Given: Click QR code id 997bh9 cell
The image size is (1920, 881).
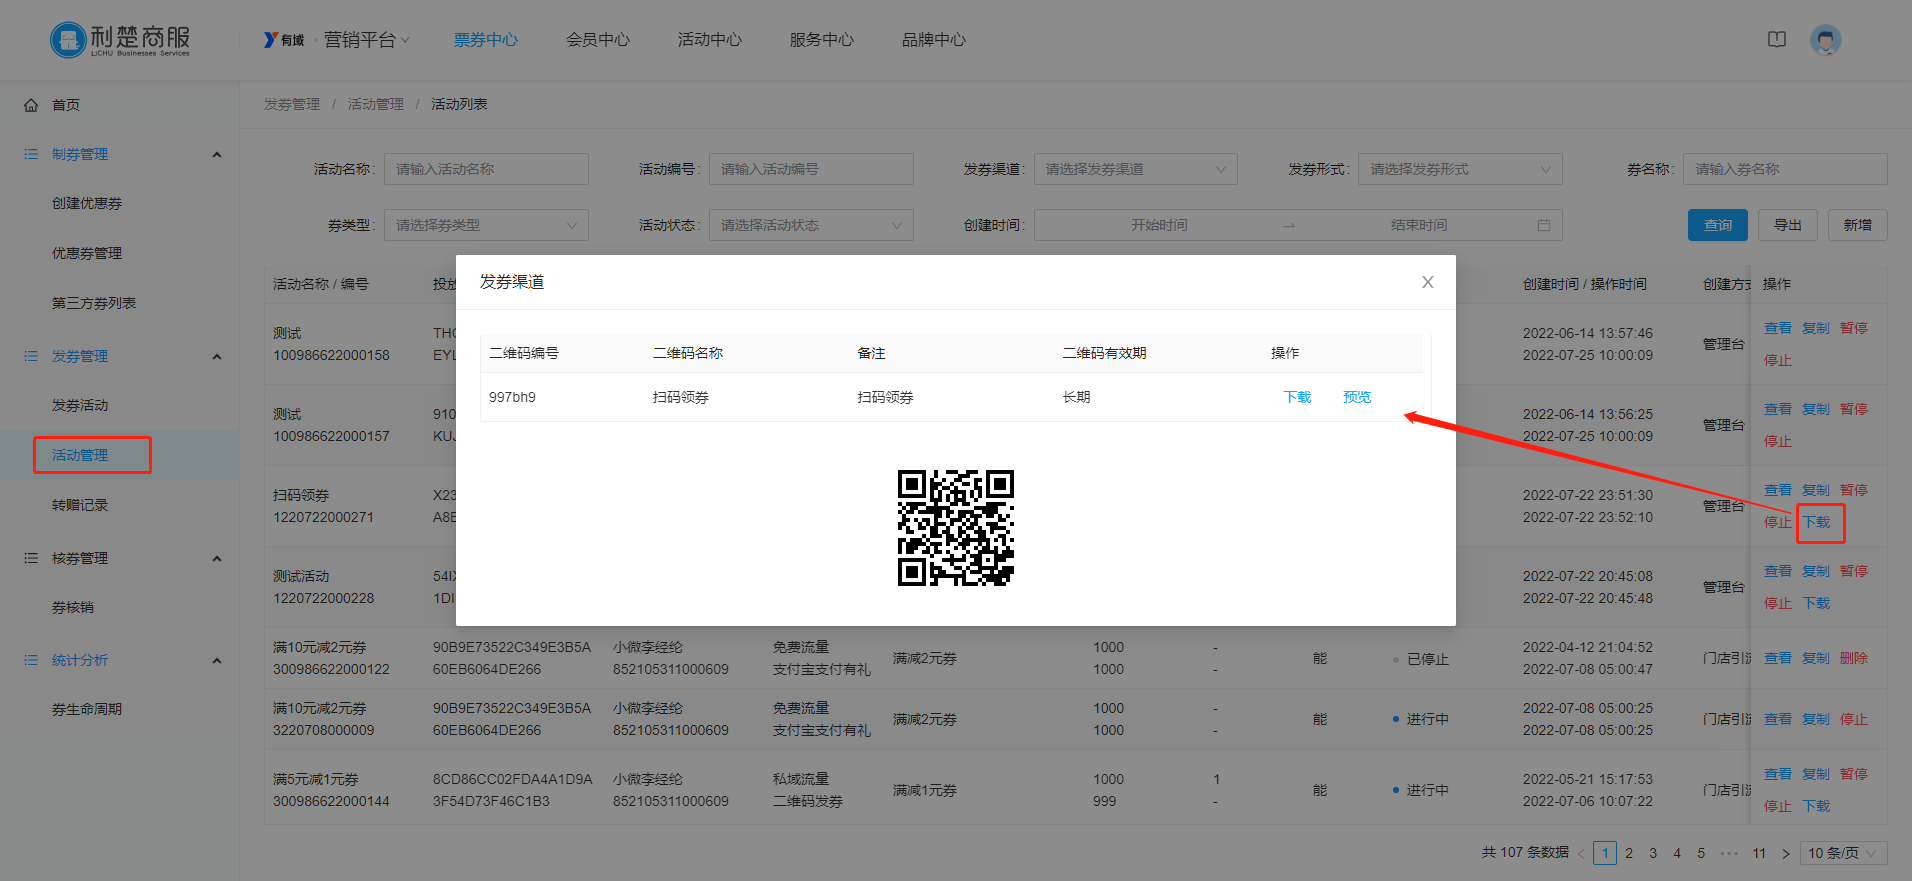Looking at the screenshot, I should pos(512,397).
